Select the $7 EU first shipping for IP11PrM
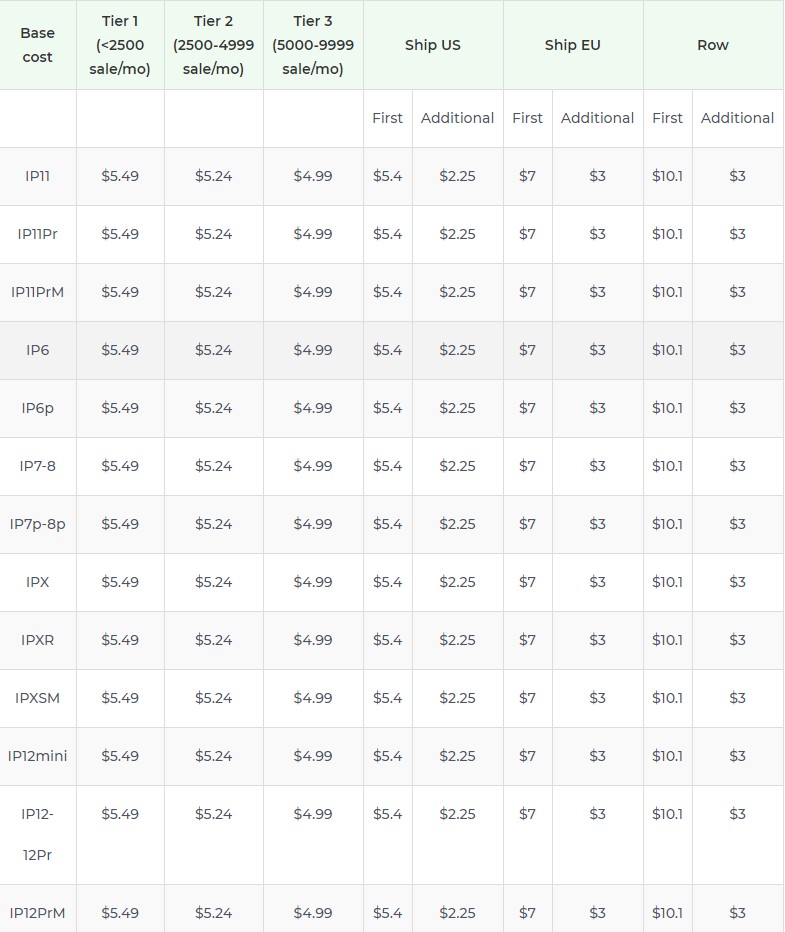Screen dimensions: 785x932 tap(528, 292)
